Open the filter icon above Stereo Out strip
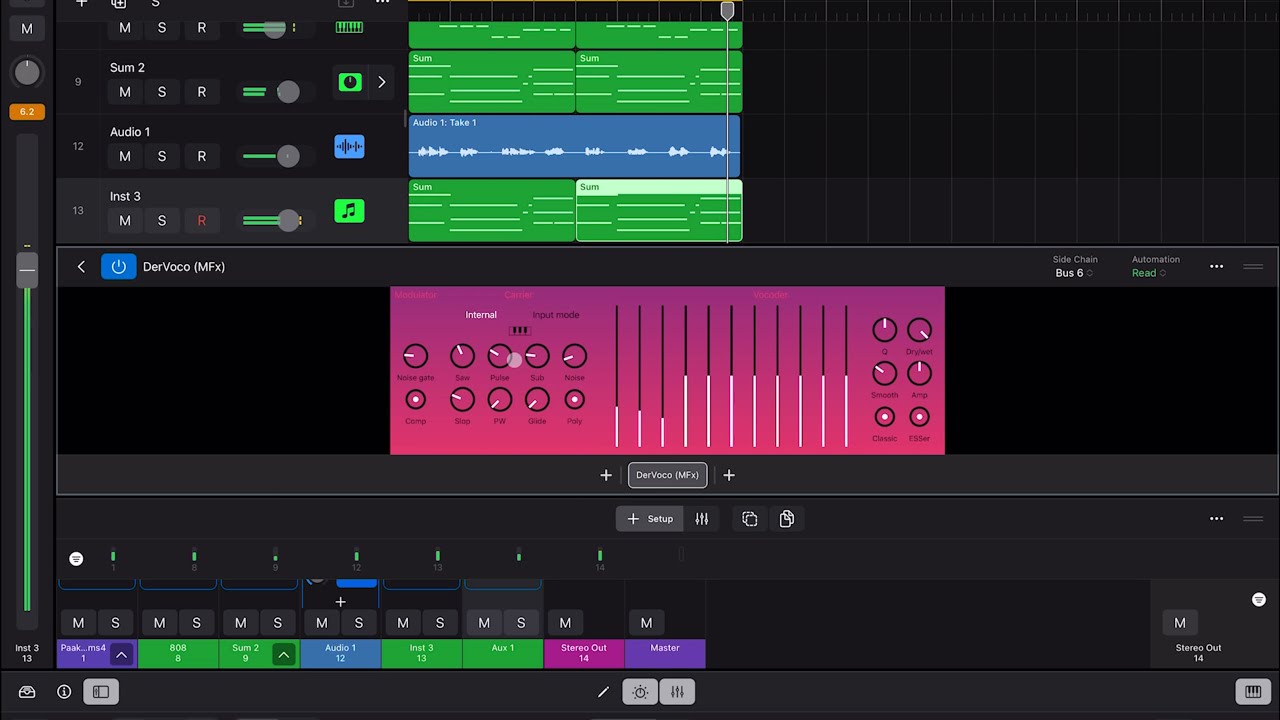Viewport: 1280px width, 720px height. 1259,600
